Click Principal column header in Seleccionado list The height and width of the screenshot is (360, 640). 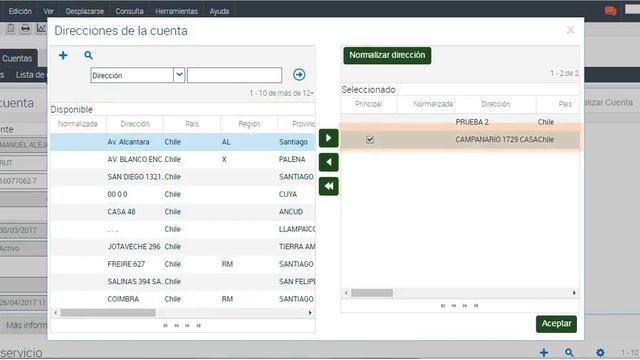click(368, 104)
